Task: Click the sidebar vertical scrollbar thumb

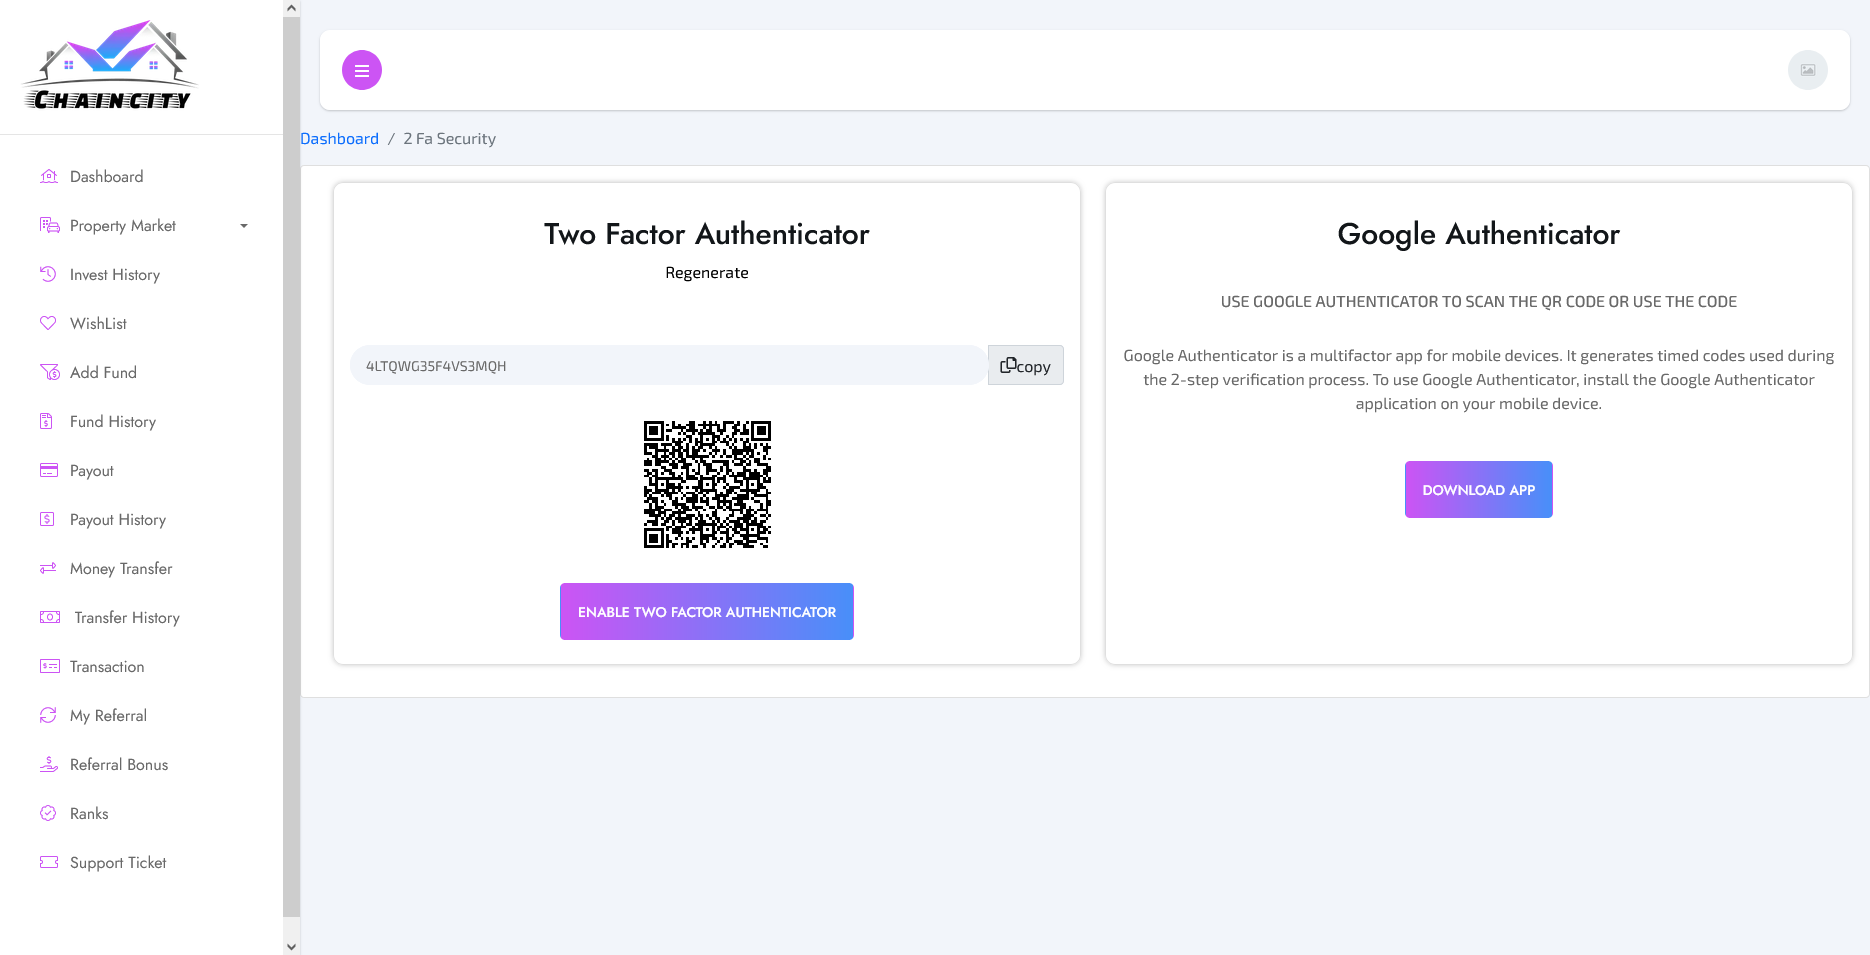Action: click(291, 467)
